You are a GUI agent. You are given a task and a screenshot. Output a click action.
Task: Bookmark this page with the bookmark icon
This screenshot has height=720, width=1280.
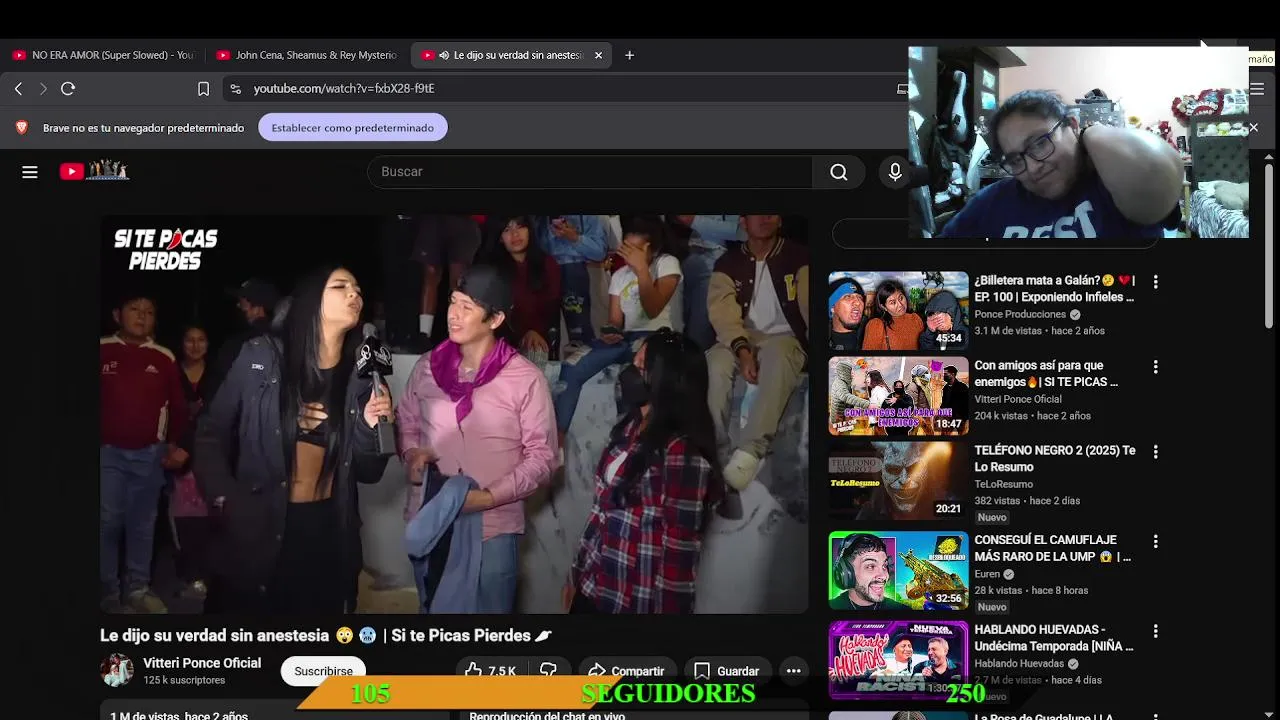pos(203,89)
